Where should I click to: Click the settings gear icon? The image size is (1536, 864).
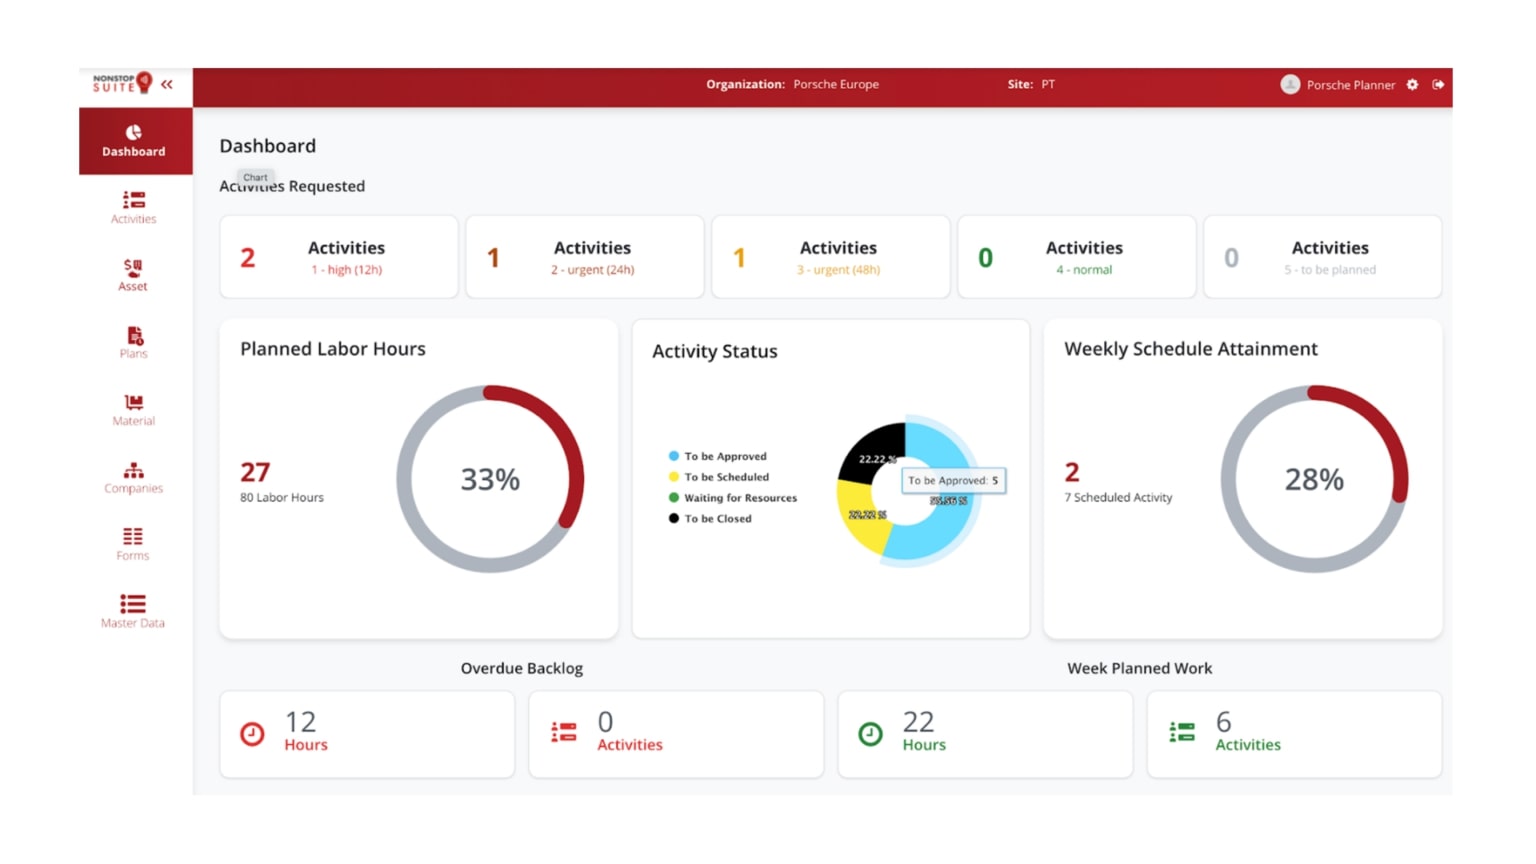click(x=1412, y=85)
